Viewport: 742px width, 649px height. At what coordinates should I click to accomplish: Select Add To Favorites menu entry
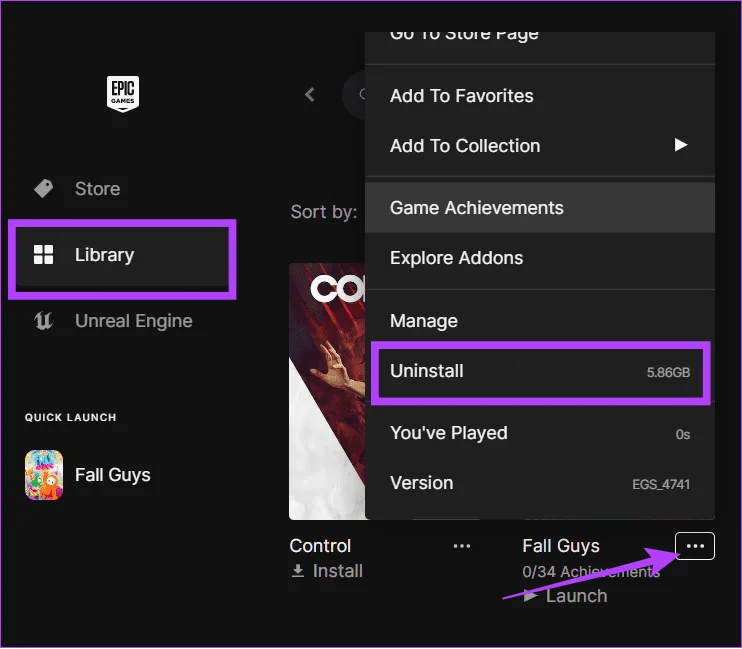(x=540, y=96)
